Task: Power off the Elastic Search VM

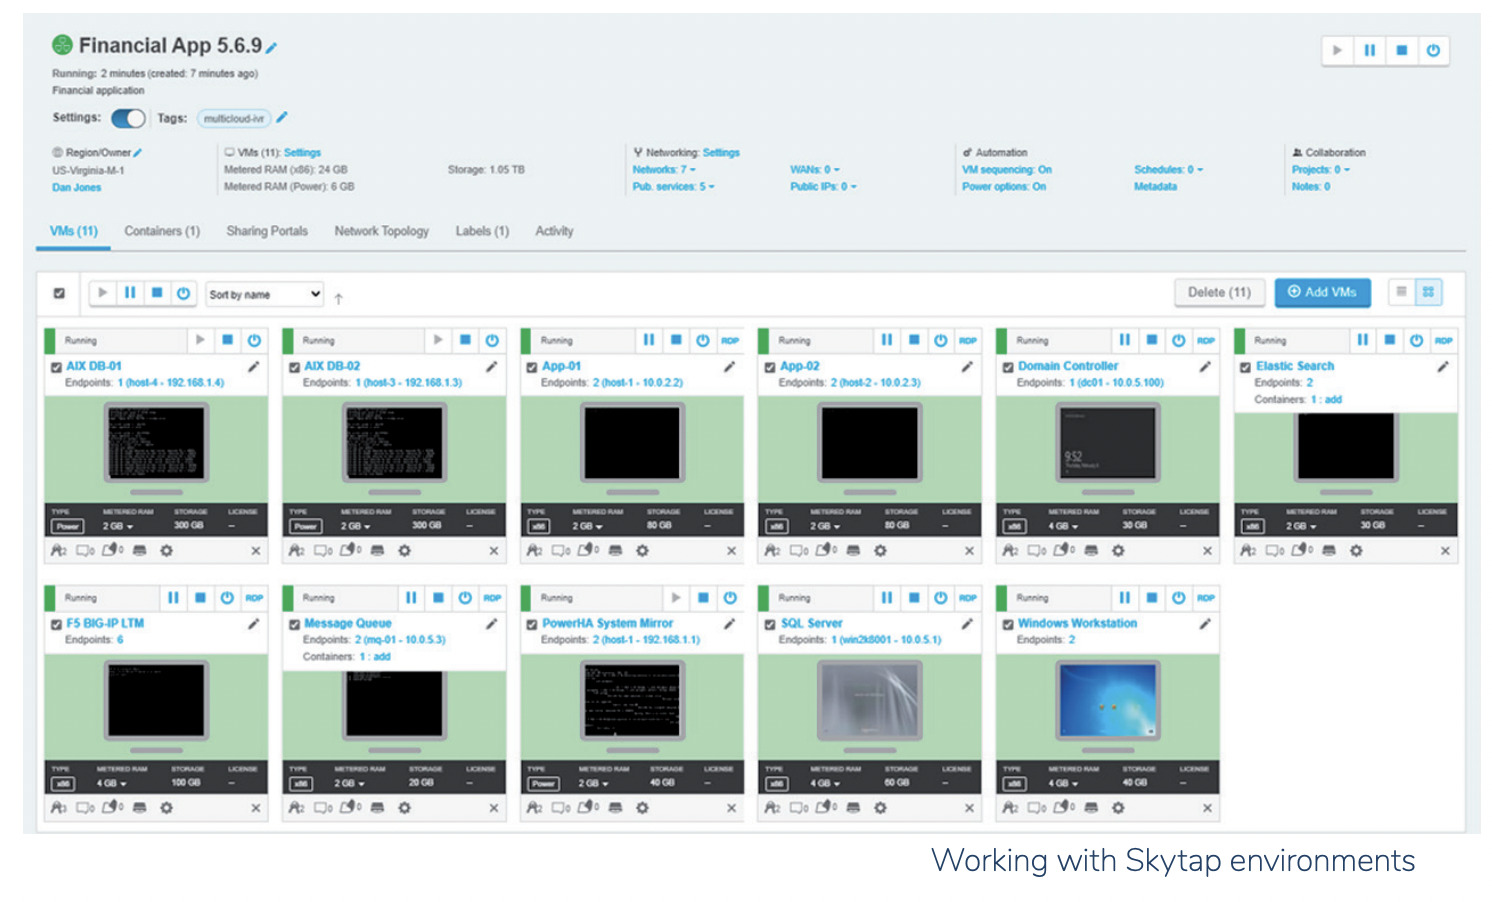Action: (1416, 340)
